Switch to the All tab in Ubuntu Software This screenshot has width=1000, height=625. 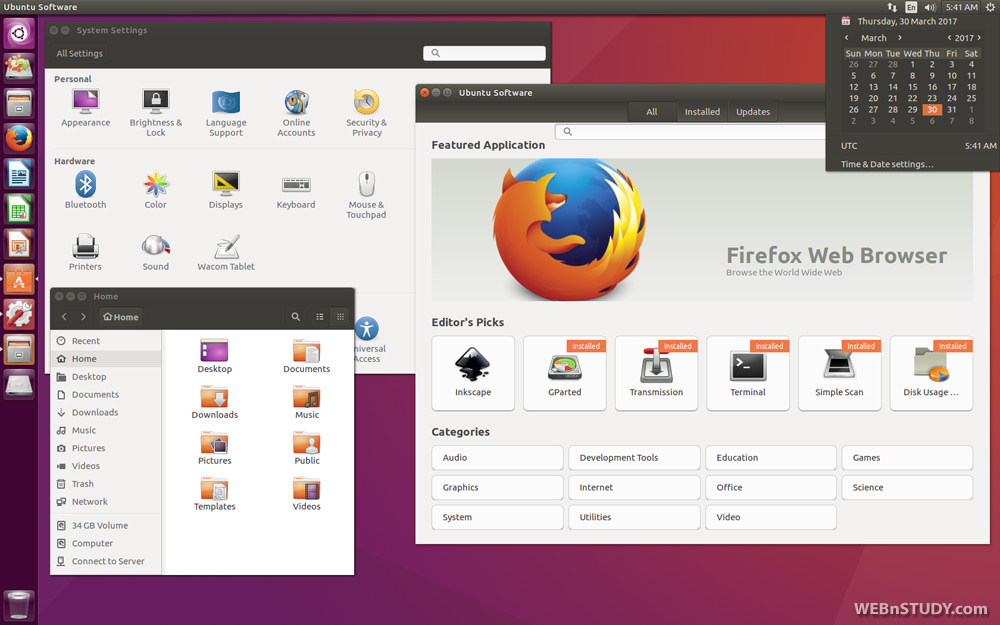[x=652, y=112]
